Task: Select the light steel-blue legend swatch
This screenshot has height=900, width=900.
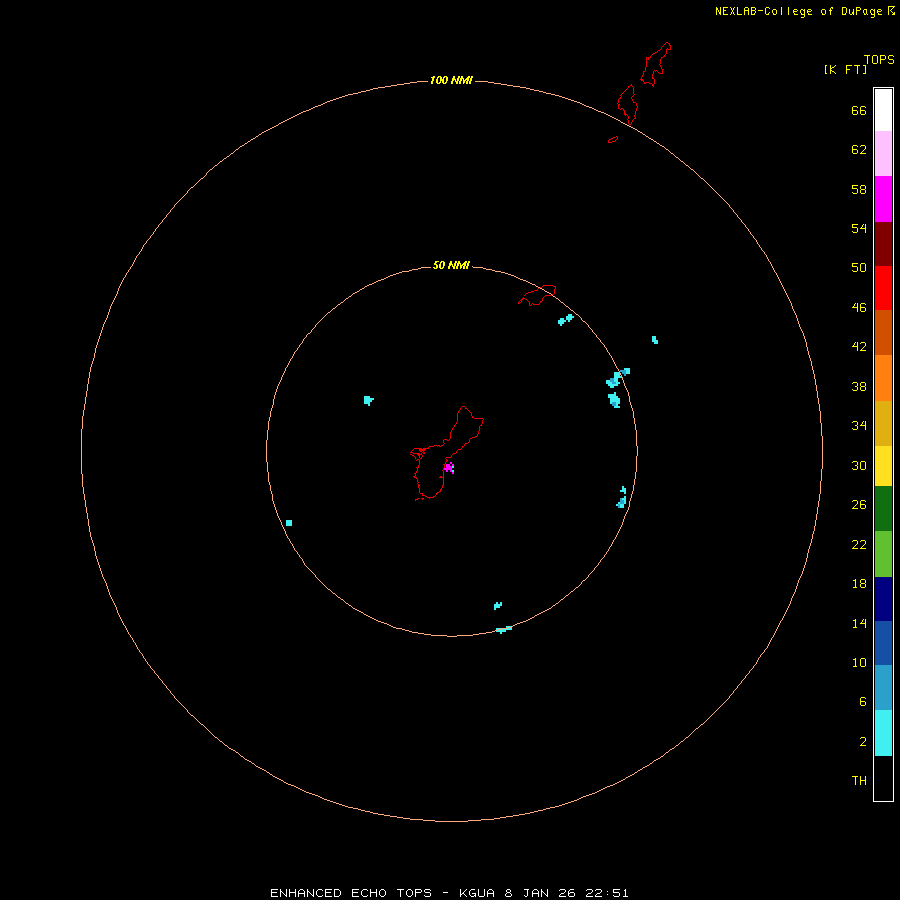Action: tap(883, 688)
